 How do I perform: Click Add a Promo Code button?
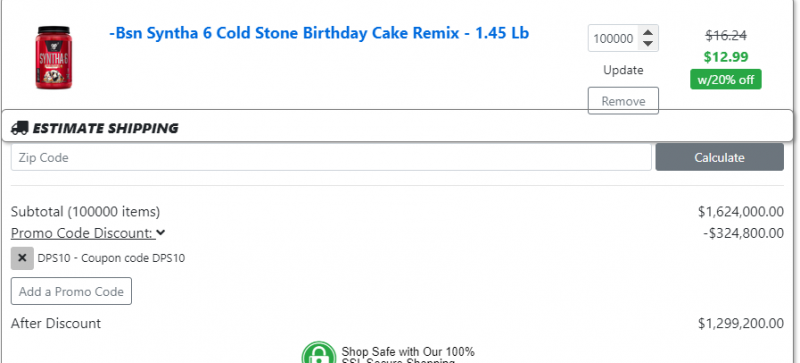click(x=71, y=291)
